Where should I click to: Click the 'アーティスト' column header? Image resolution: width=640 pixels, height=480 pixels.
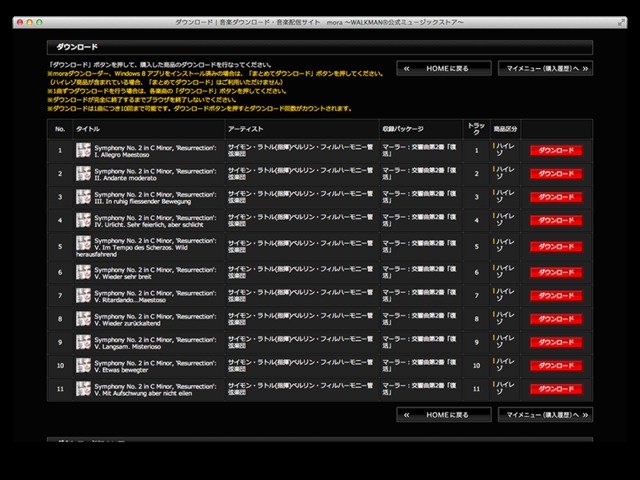click(x=246, y=129)
